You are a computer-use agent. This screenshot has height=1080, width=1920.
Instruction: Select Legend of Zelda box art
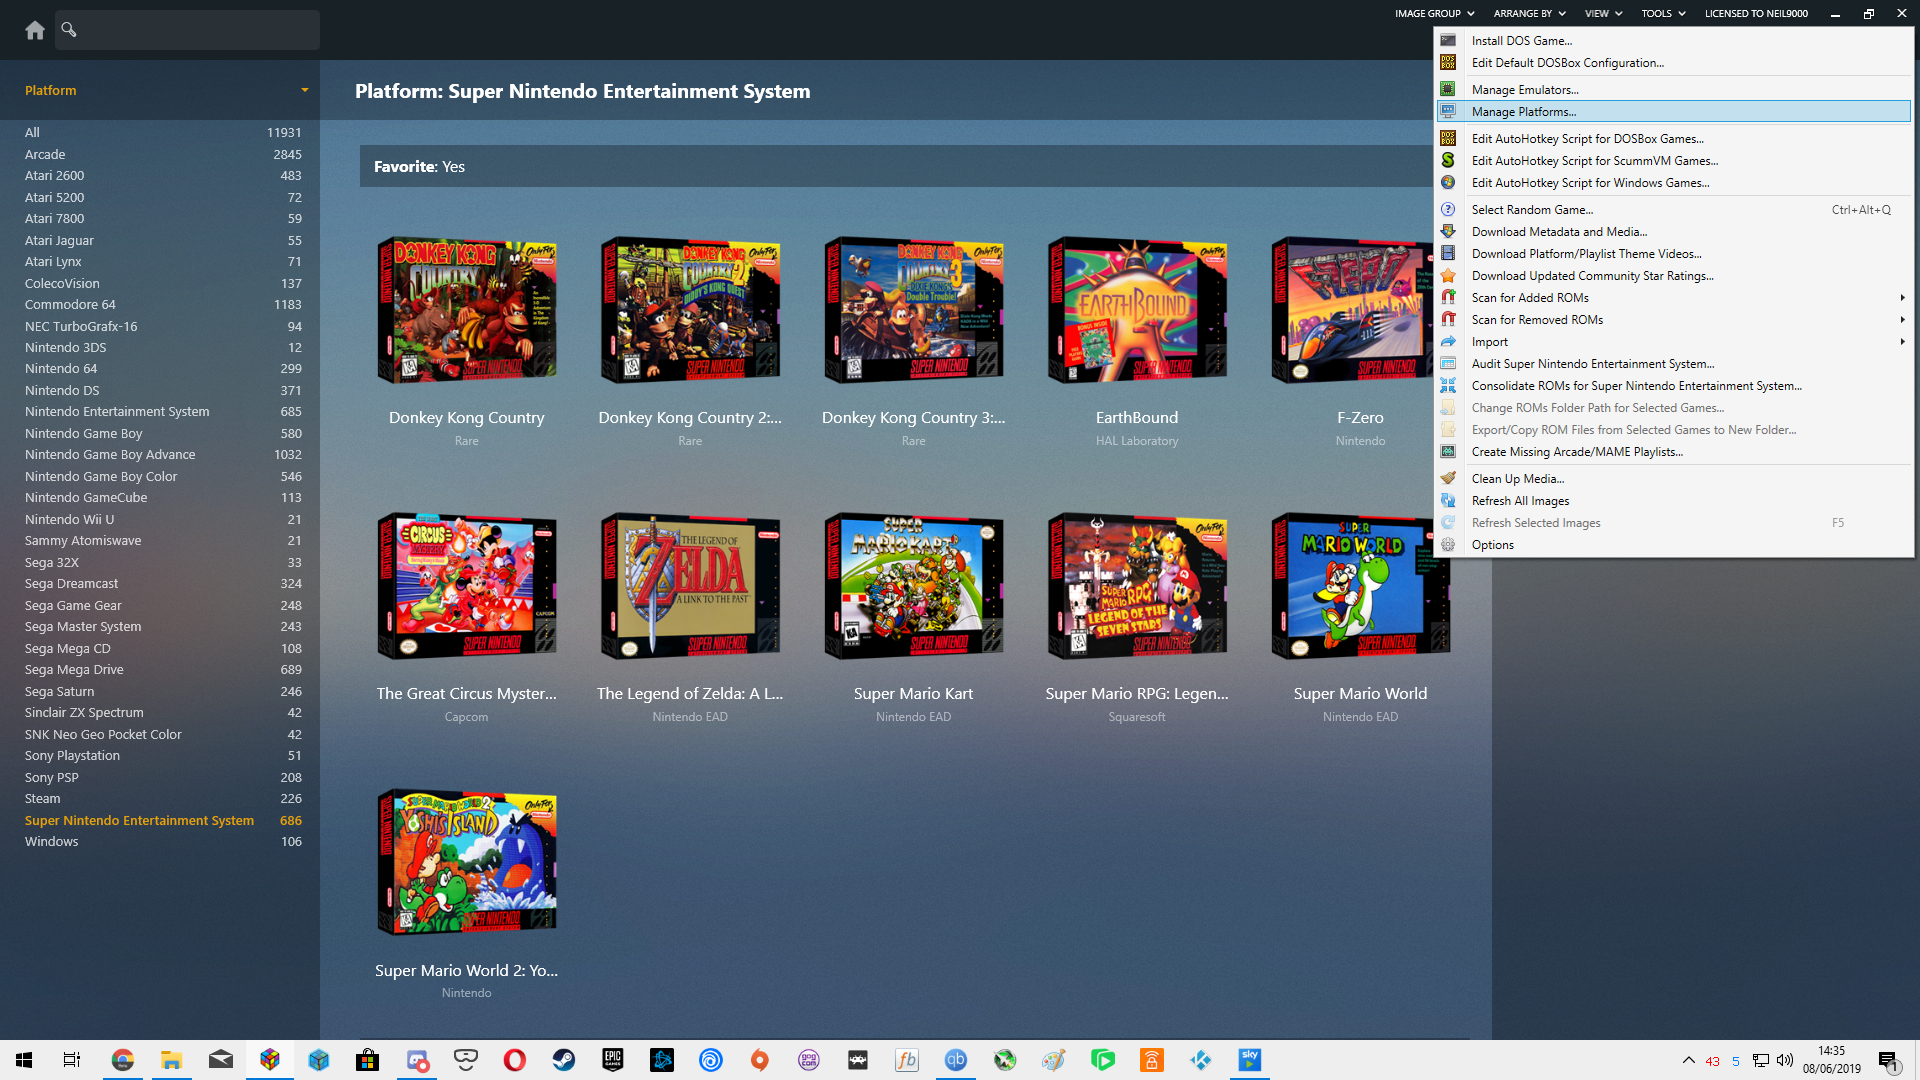pyautogui.click(x=690, y=587)
